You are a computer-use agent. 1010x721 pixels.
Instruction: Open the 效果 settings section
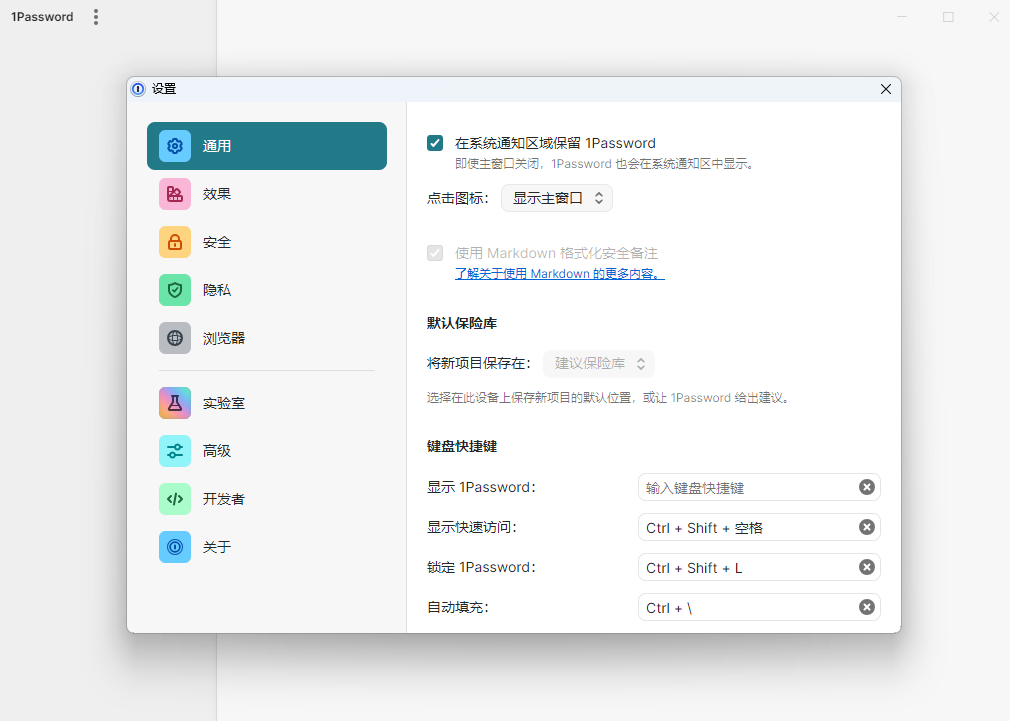tap(266, 194)
